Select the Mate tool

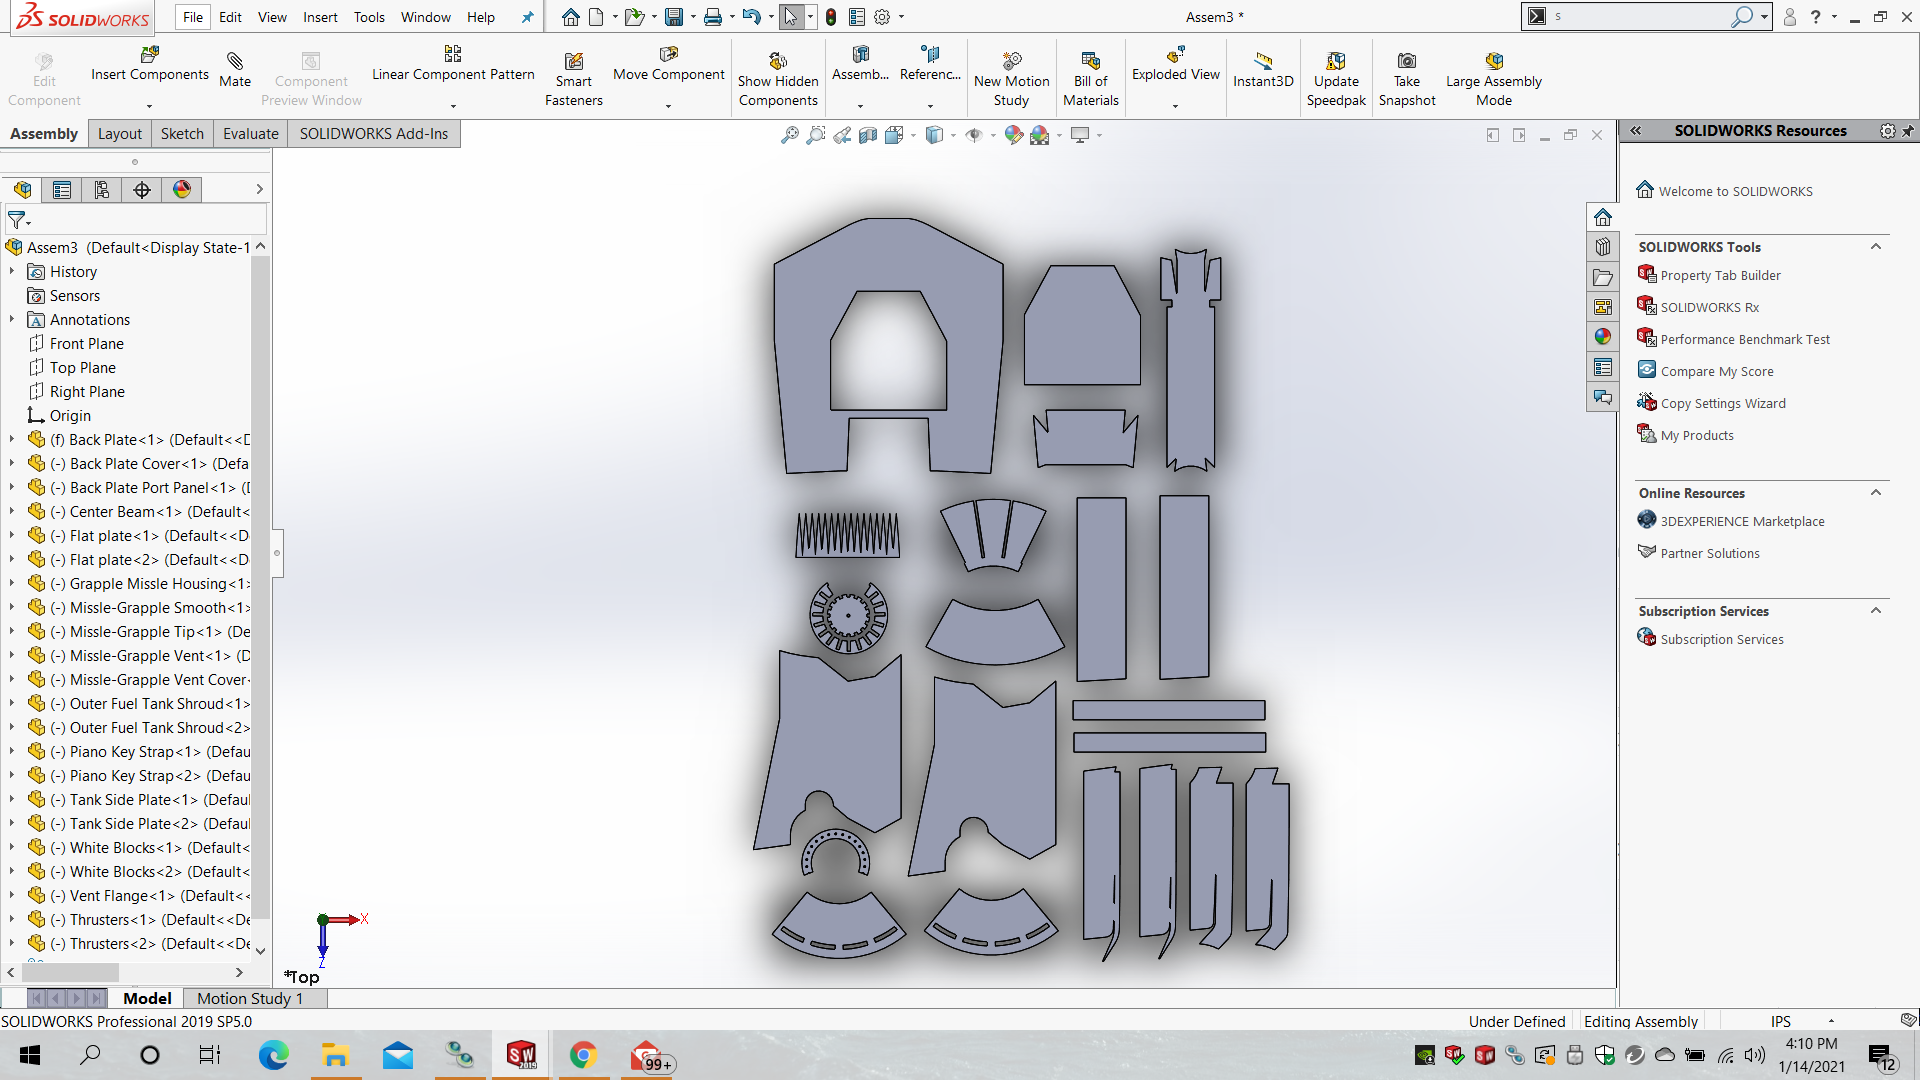tap(235, 70)
